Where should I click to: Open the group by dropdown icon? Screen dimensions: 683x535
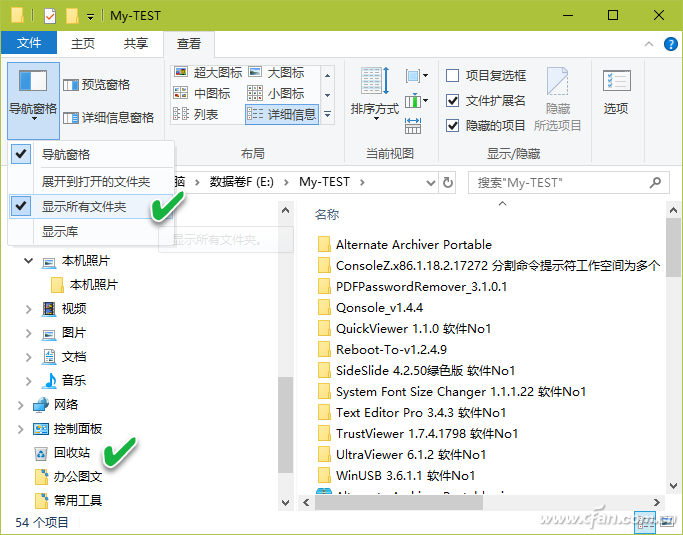pos(417,76)
